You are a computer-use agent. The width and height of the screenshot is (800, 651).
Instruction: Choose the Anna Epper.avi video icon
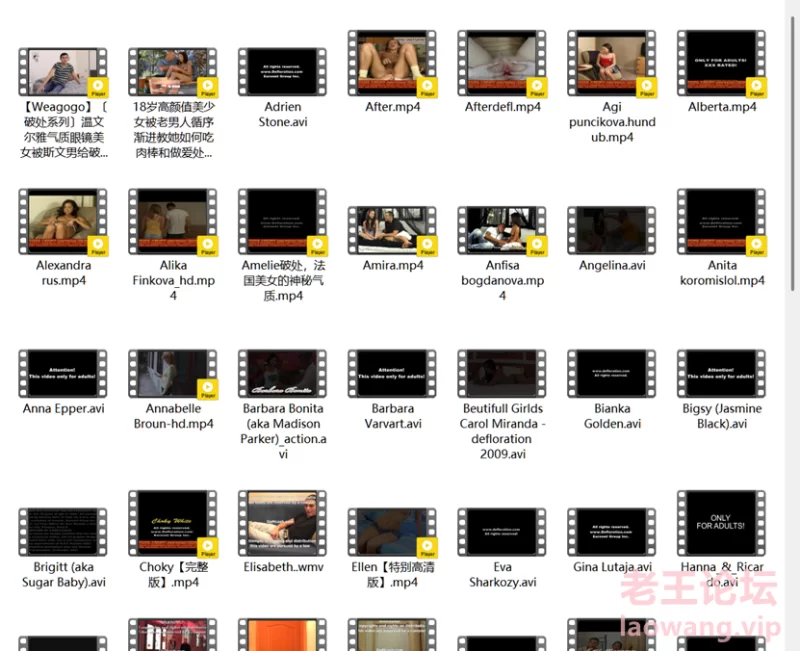tap(63, 373)
